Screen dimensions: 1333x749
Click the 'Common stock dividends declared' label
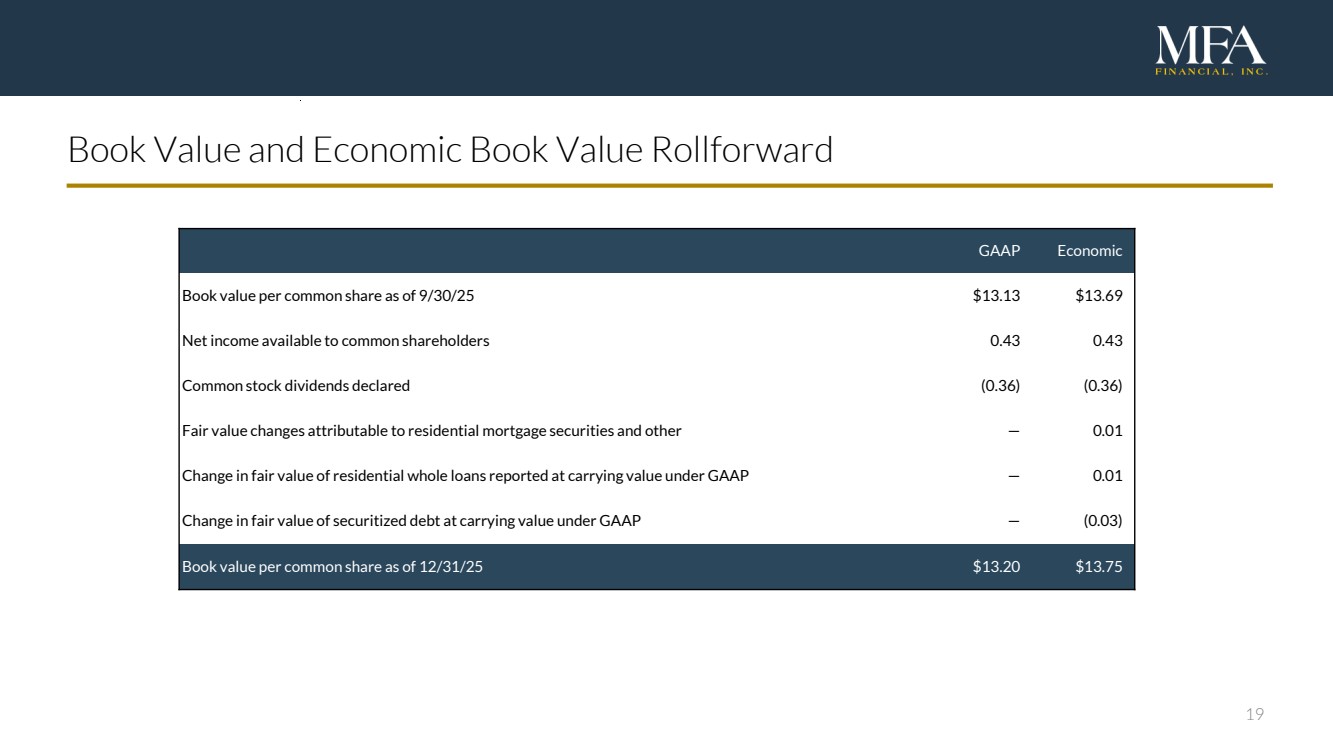[x=296, y=386]
